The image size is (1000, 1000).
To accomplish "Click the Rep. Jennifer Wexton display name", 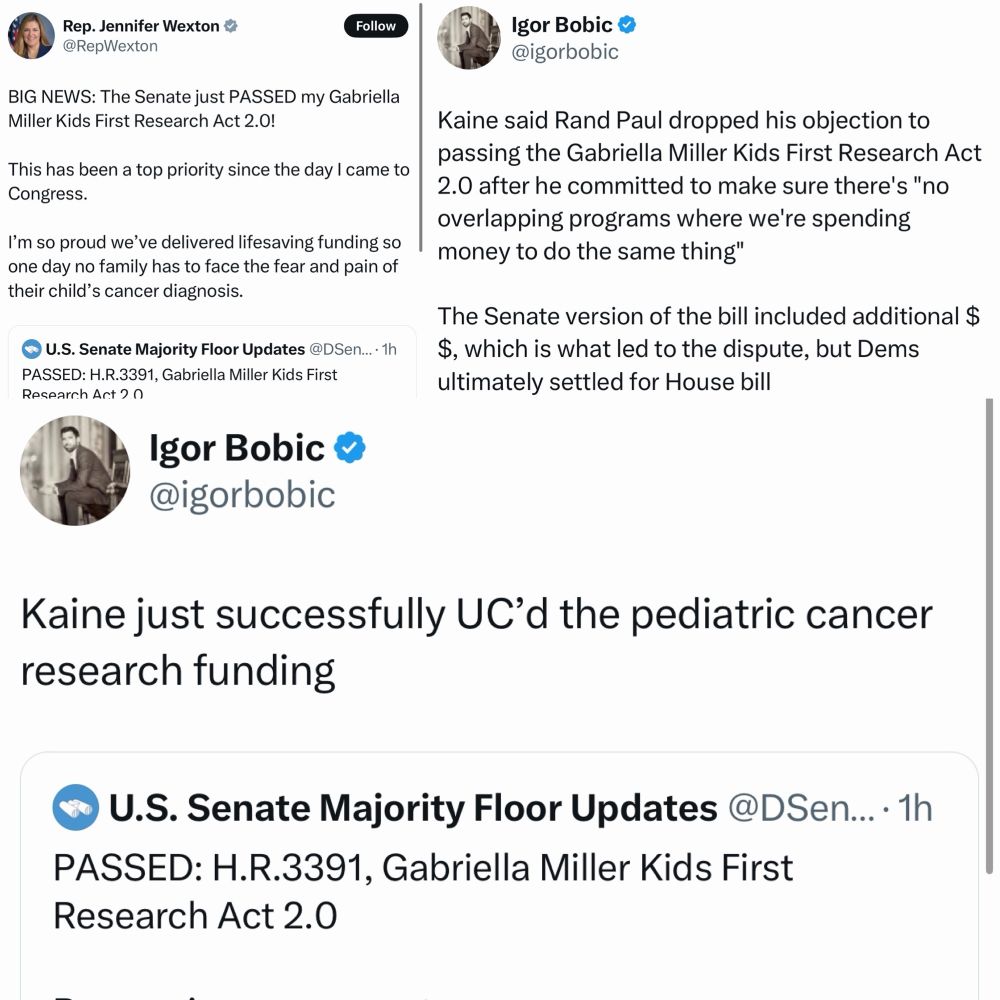I will click(x=141, y=27).
